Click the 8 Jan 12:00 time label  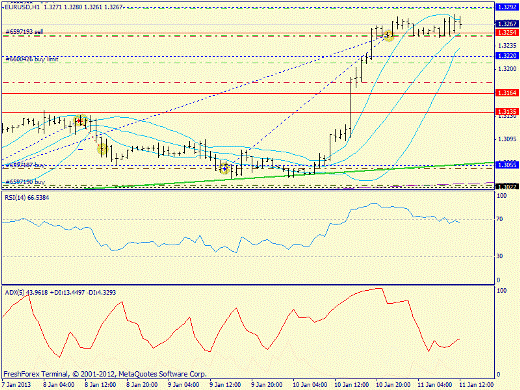pos(101,385)
